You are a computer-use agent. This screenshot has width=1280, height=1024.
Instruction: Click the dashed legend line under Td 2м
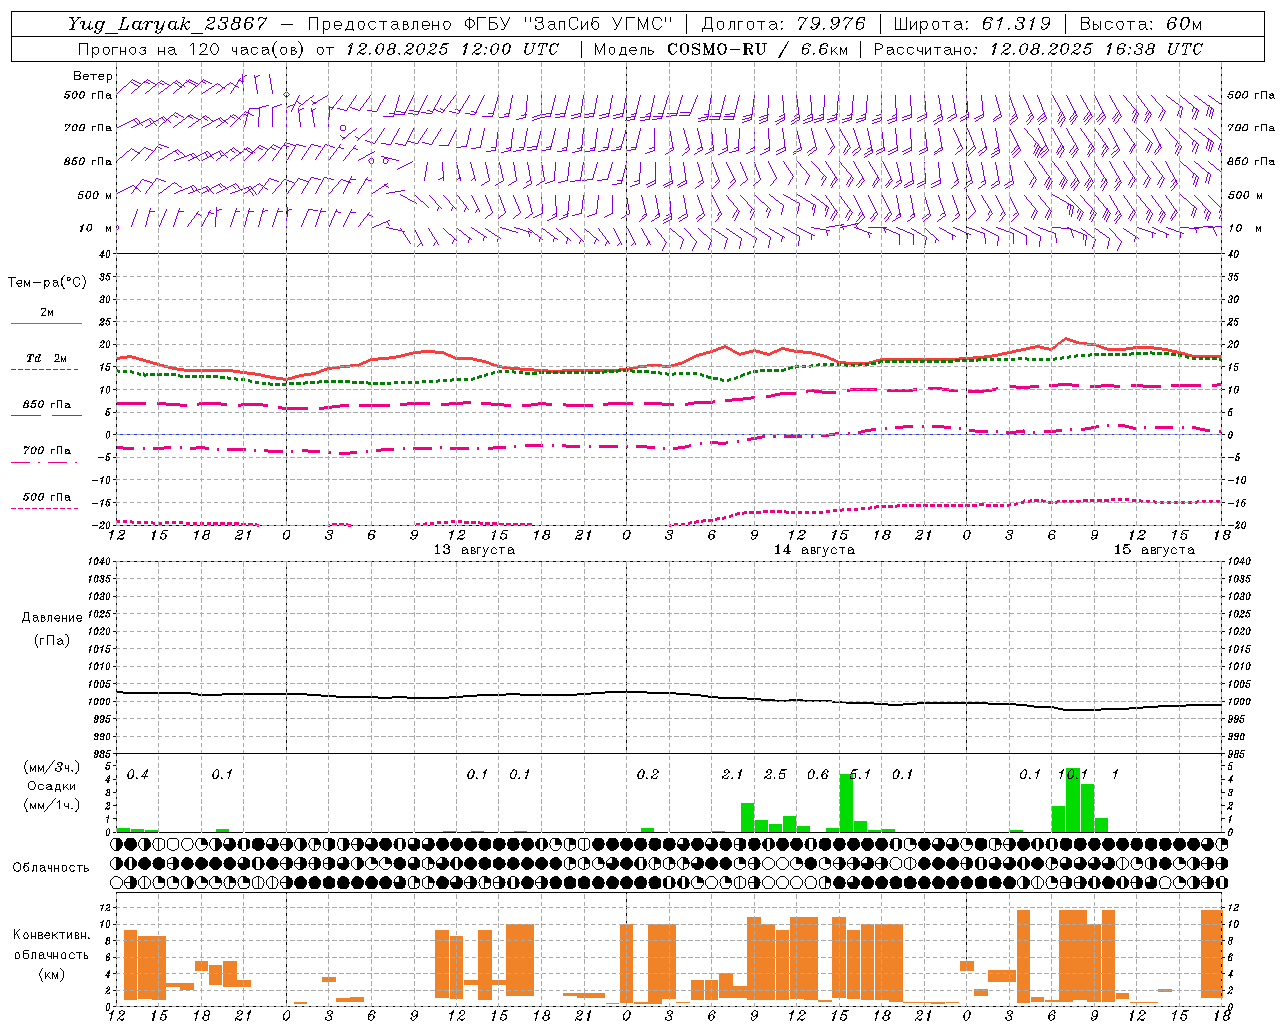coord(45,369)
